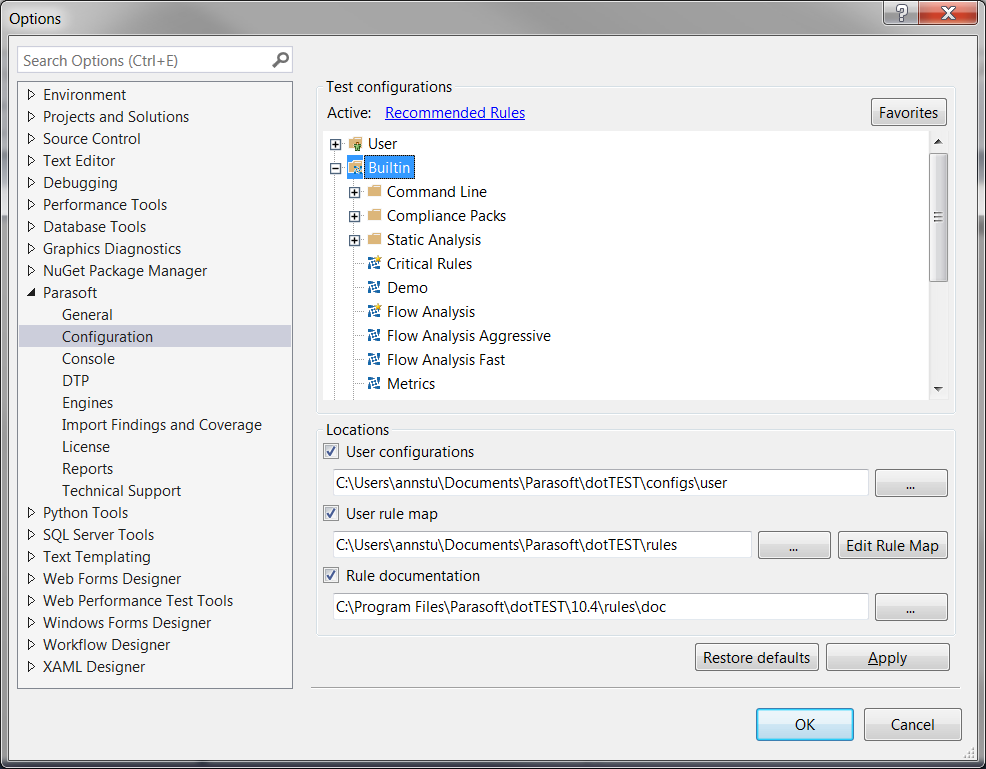Expand the Command Line folder node

[355, 192]
